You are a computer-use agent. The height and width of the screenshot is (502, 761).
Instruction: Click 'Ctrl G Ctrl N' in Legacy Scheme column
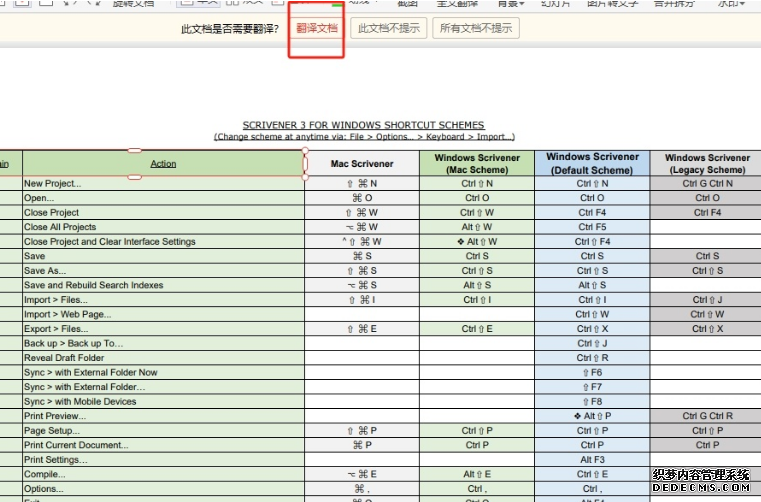point(707,184)
